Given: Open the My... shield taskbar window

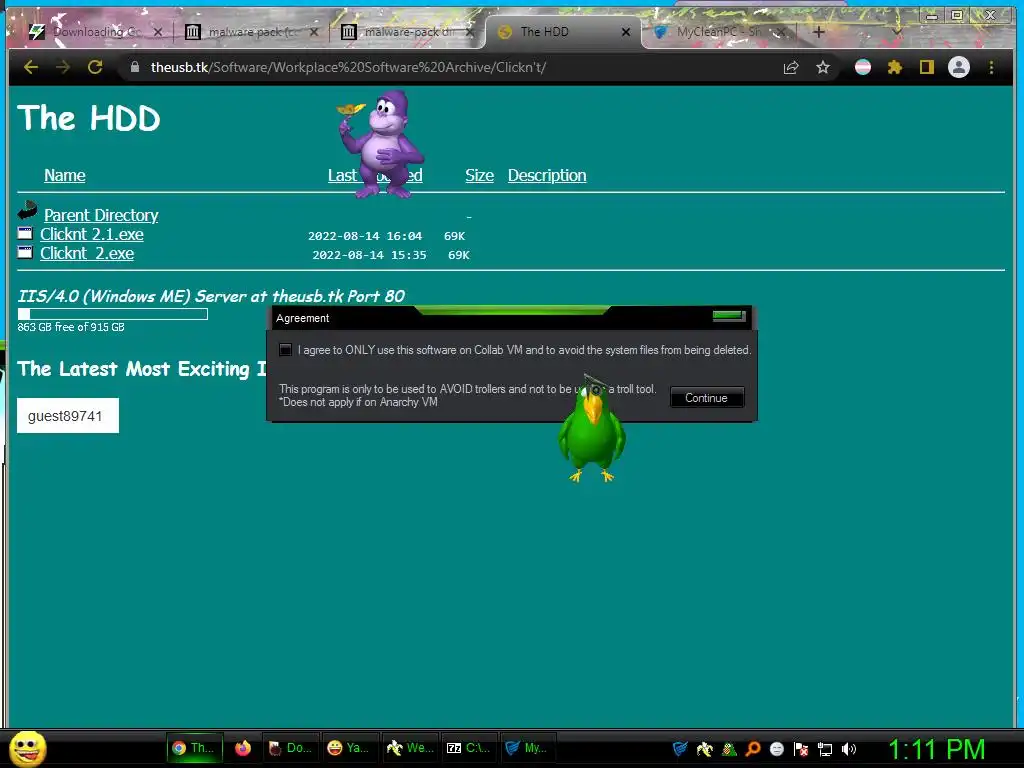Looking at the screenshot, I should coord(527,748).
